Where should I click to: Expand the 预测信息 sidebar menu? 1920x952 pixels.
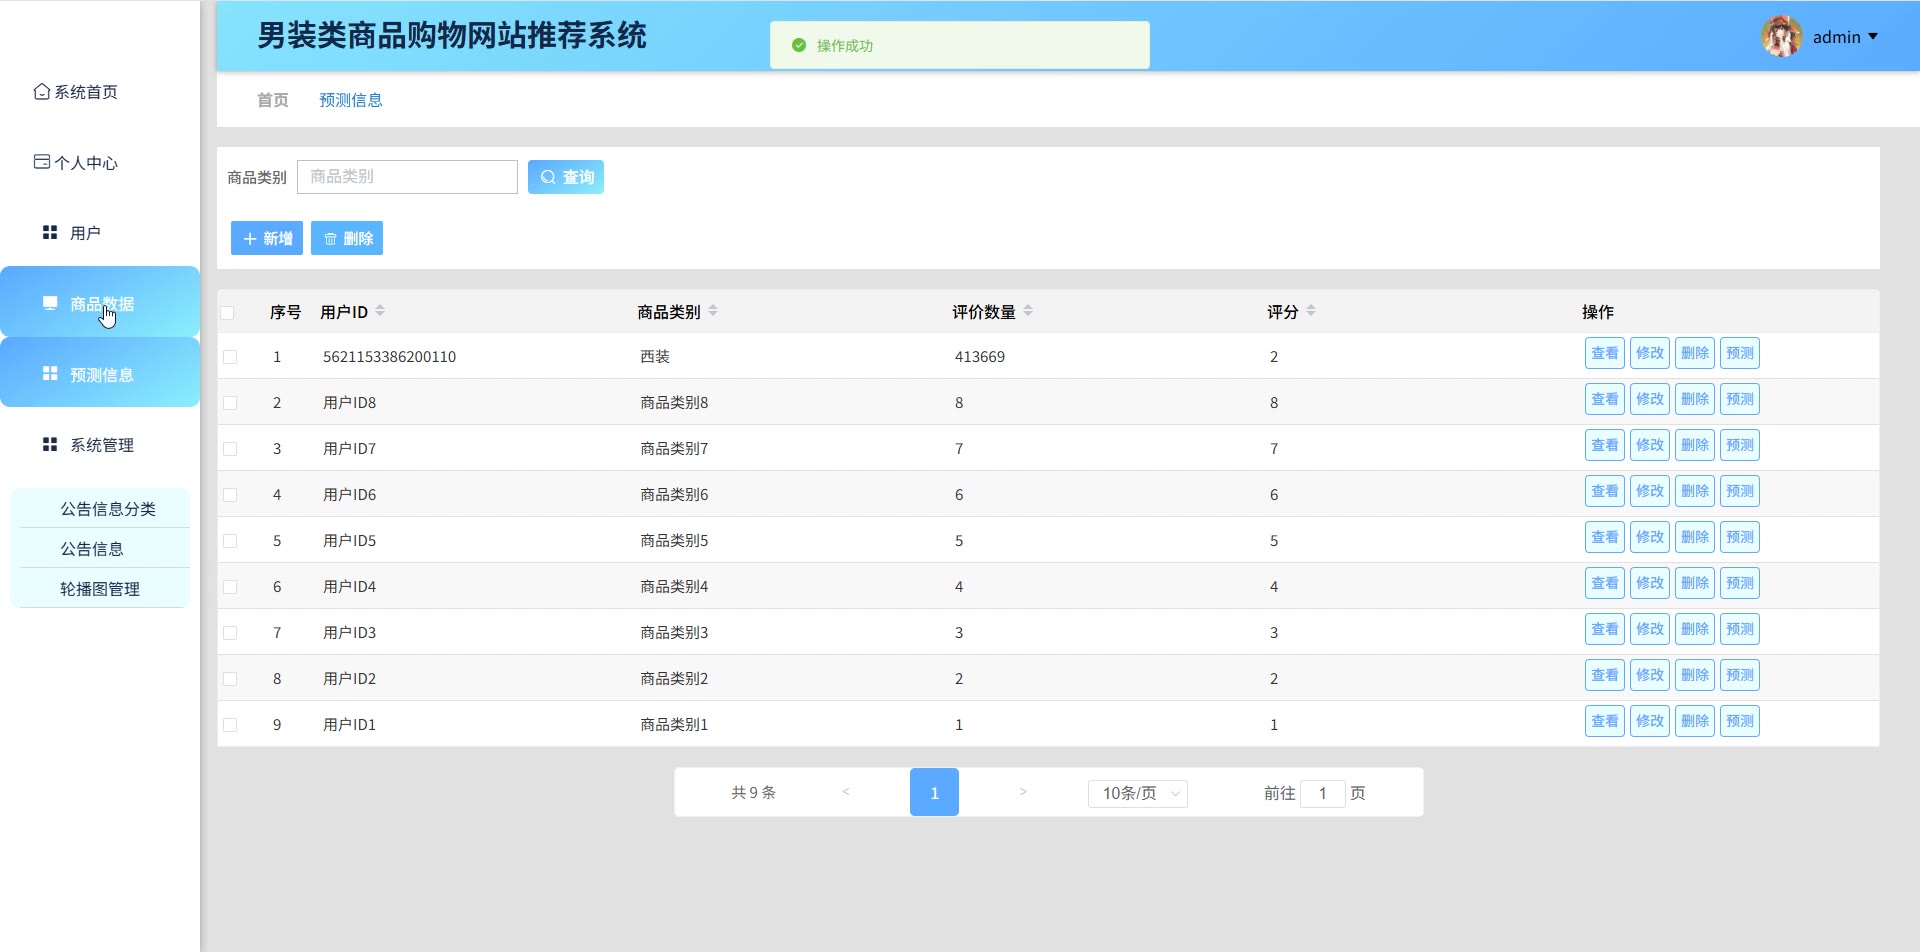(x=100, y=374)
